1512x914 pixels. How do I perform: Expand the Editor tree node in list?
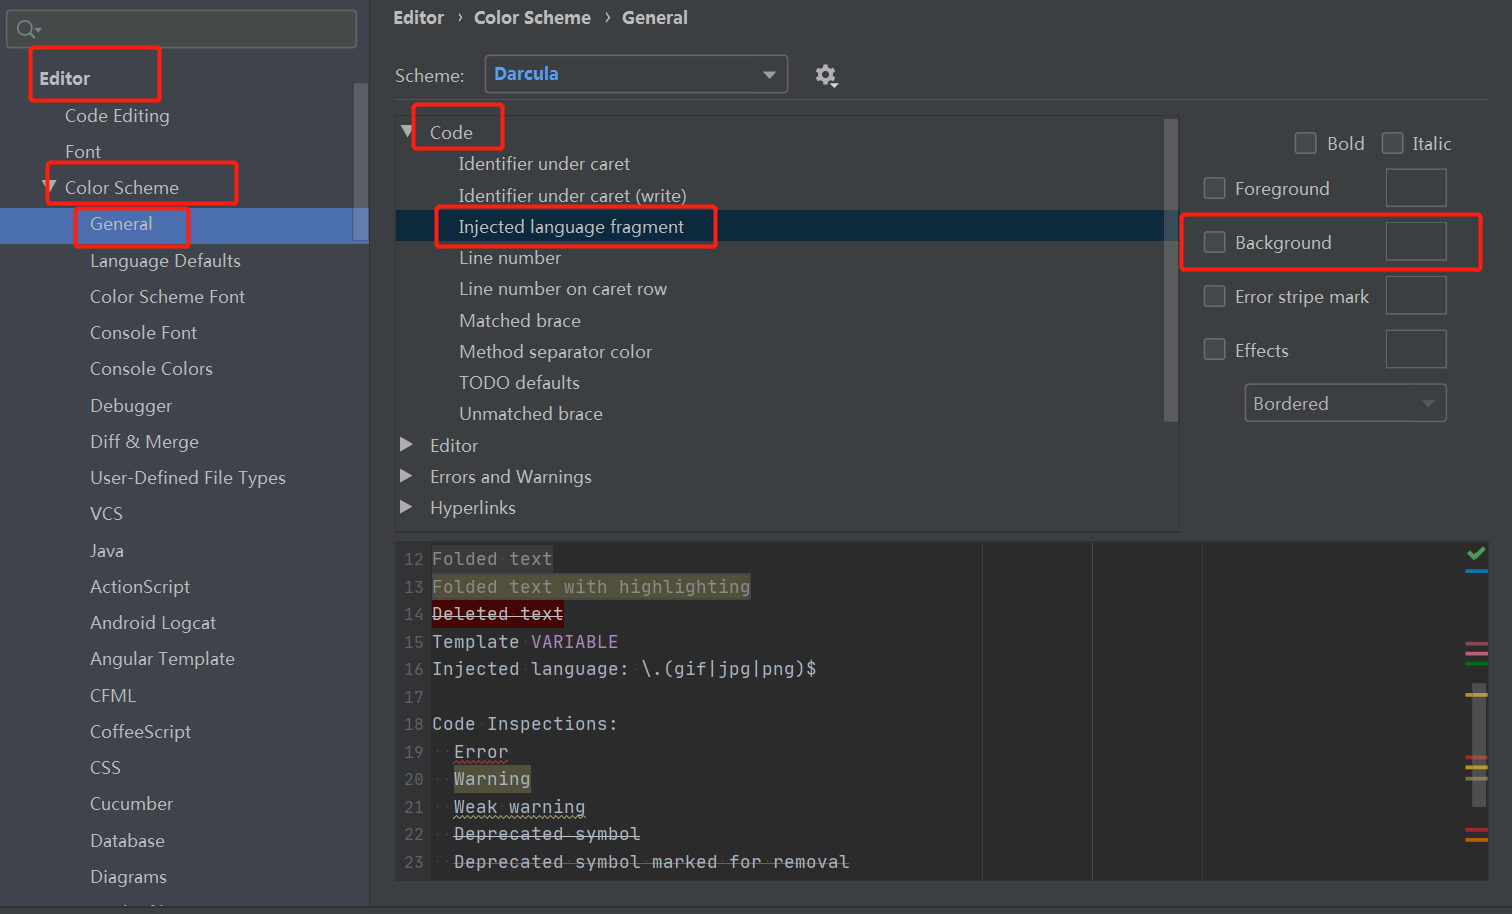tap(406, 444)
